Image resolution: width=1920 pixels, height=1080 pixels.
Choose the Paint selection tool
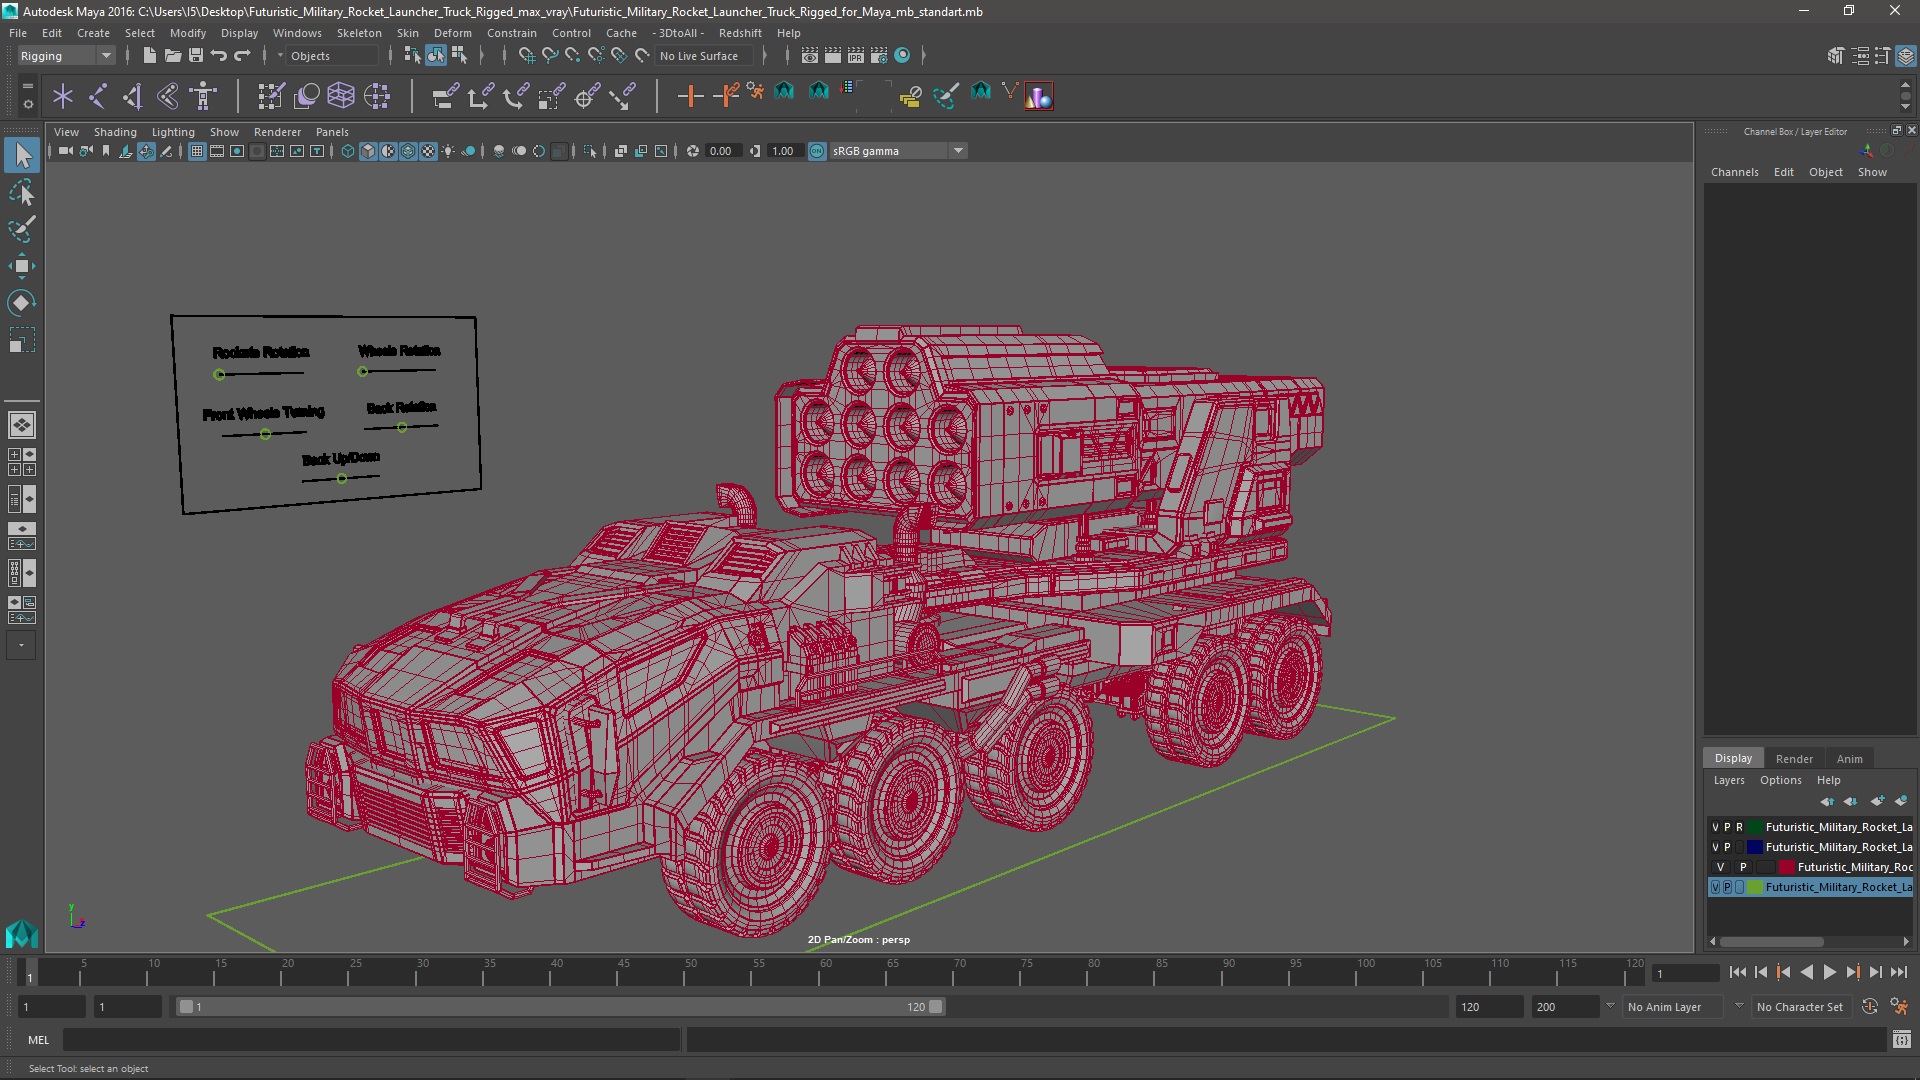coord(22,229)
